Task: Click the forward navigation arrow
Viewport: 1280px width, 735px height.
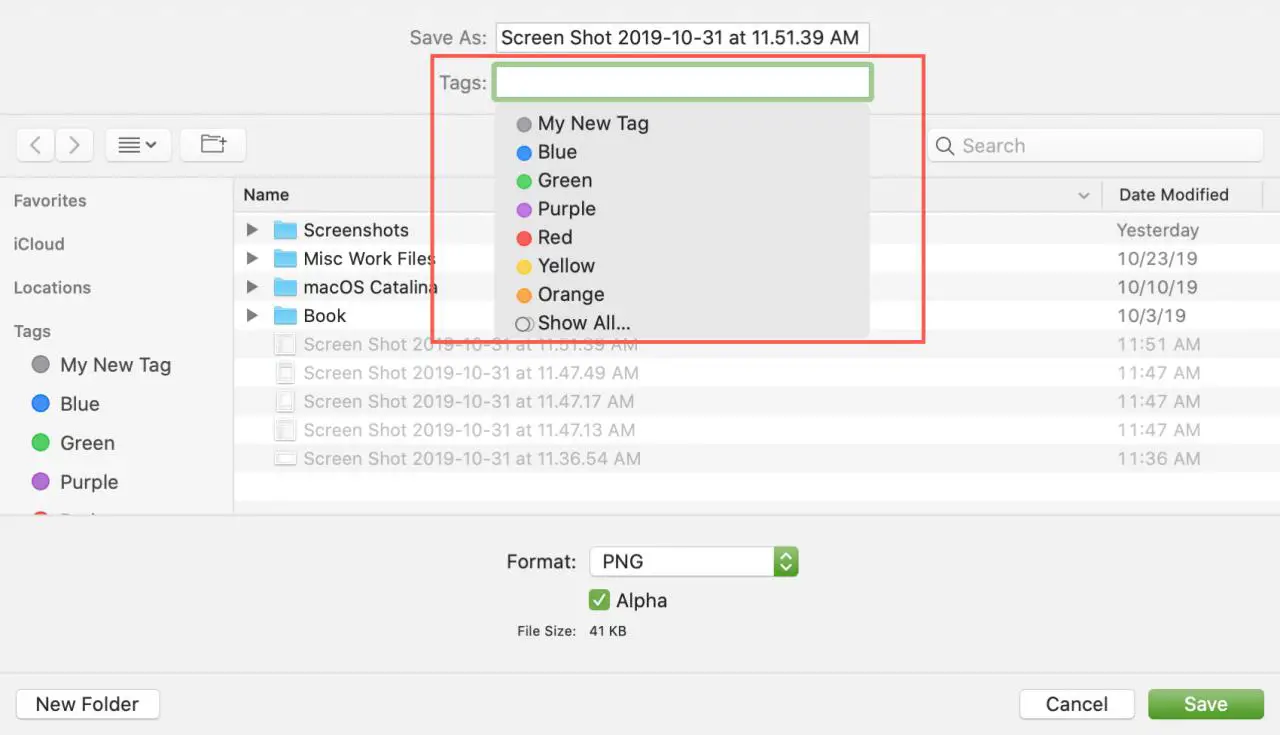Action: (x=75, y=145)
